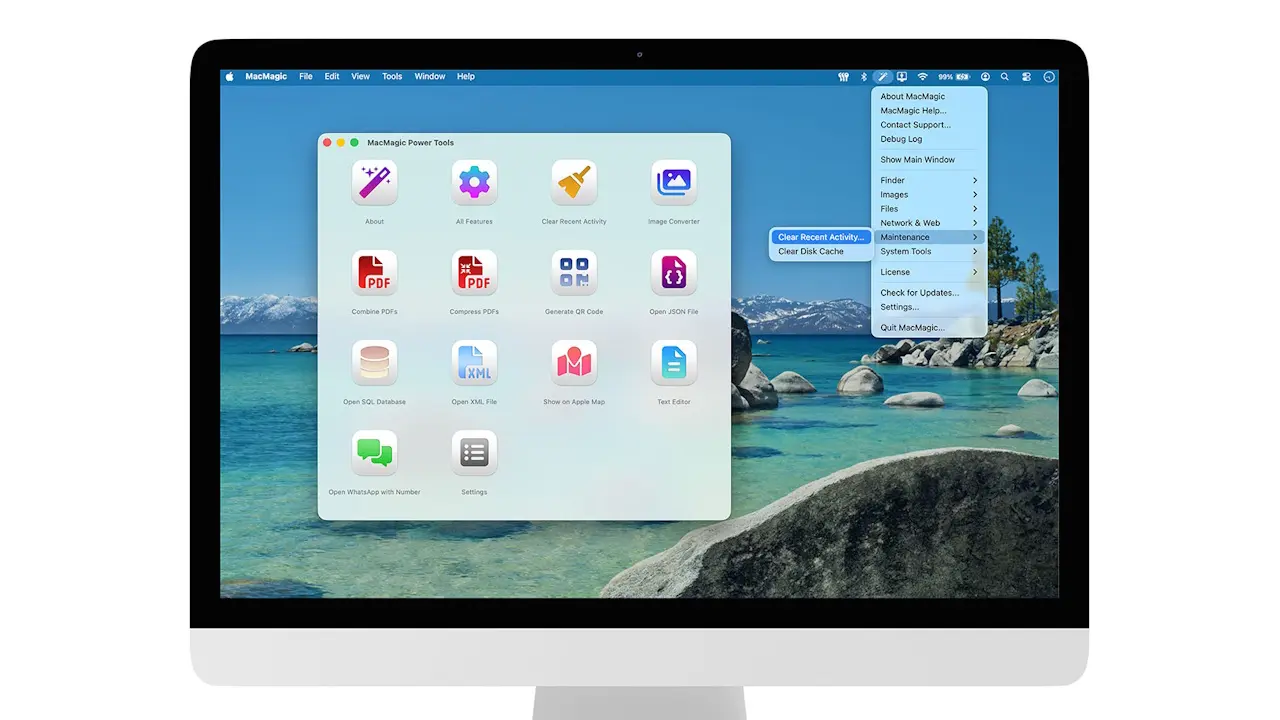Click the battery status indicator
1280x720 pixels.
coord(954,76)
